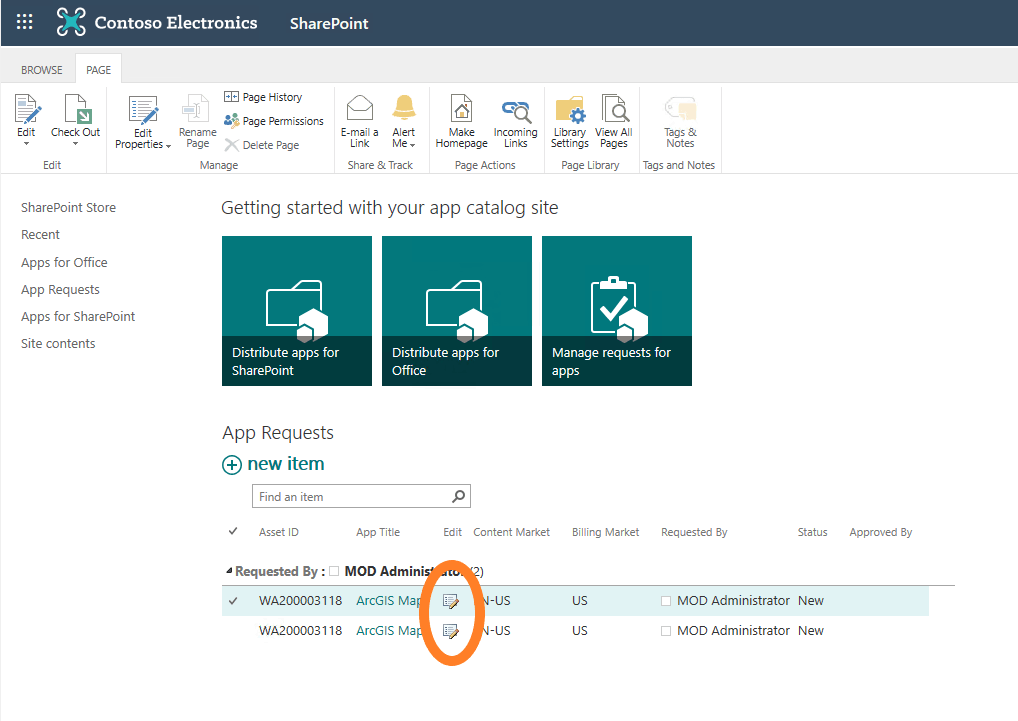Toggle the checkmark on the first WA200003118 row
The height and width of the screenshot is (721, 1018).
click(x=234, y=601)
